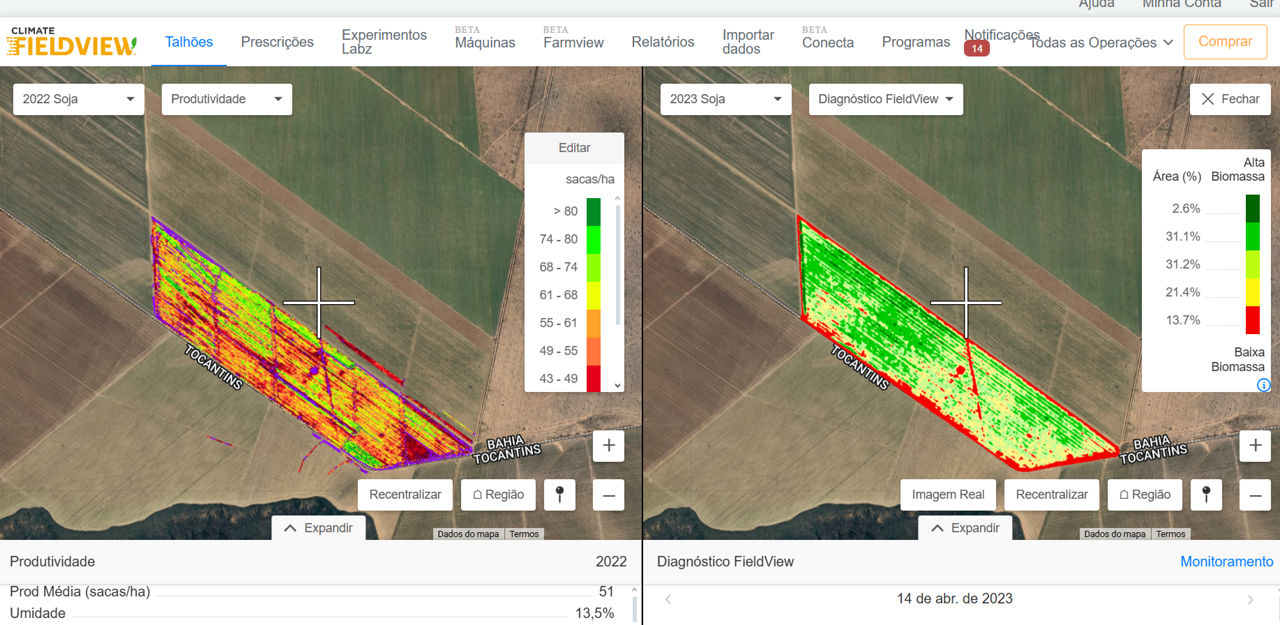Open Experimentos Labz tab
The height and width of the screenshot is (625, 1280).
pos(384,42)
